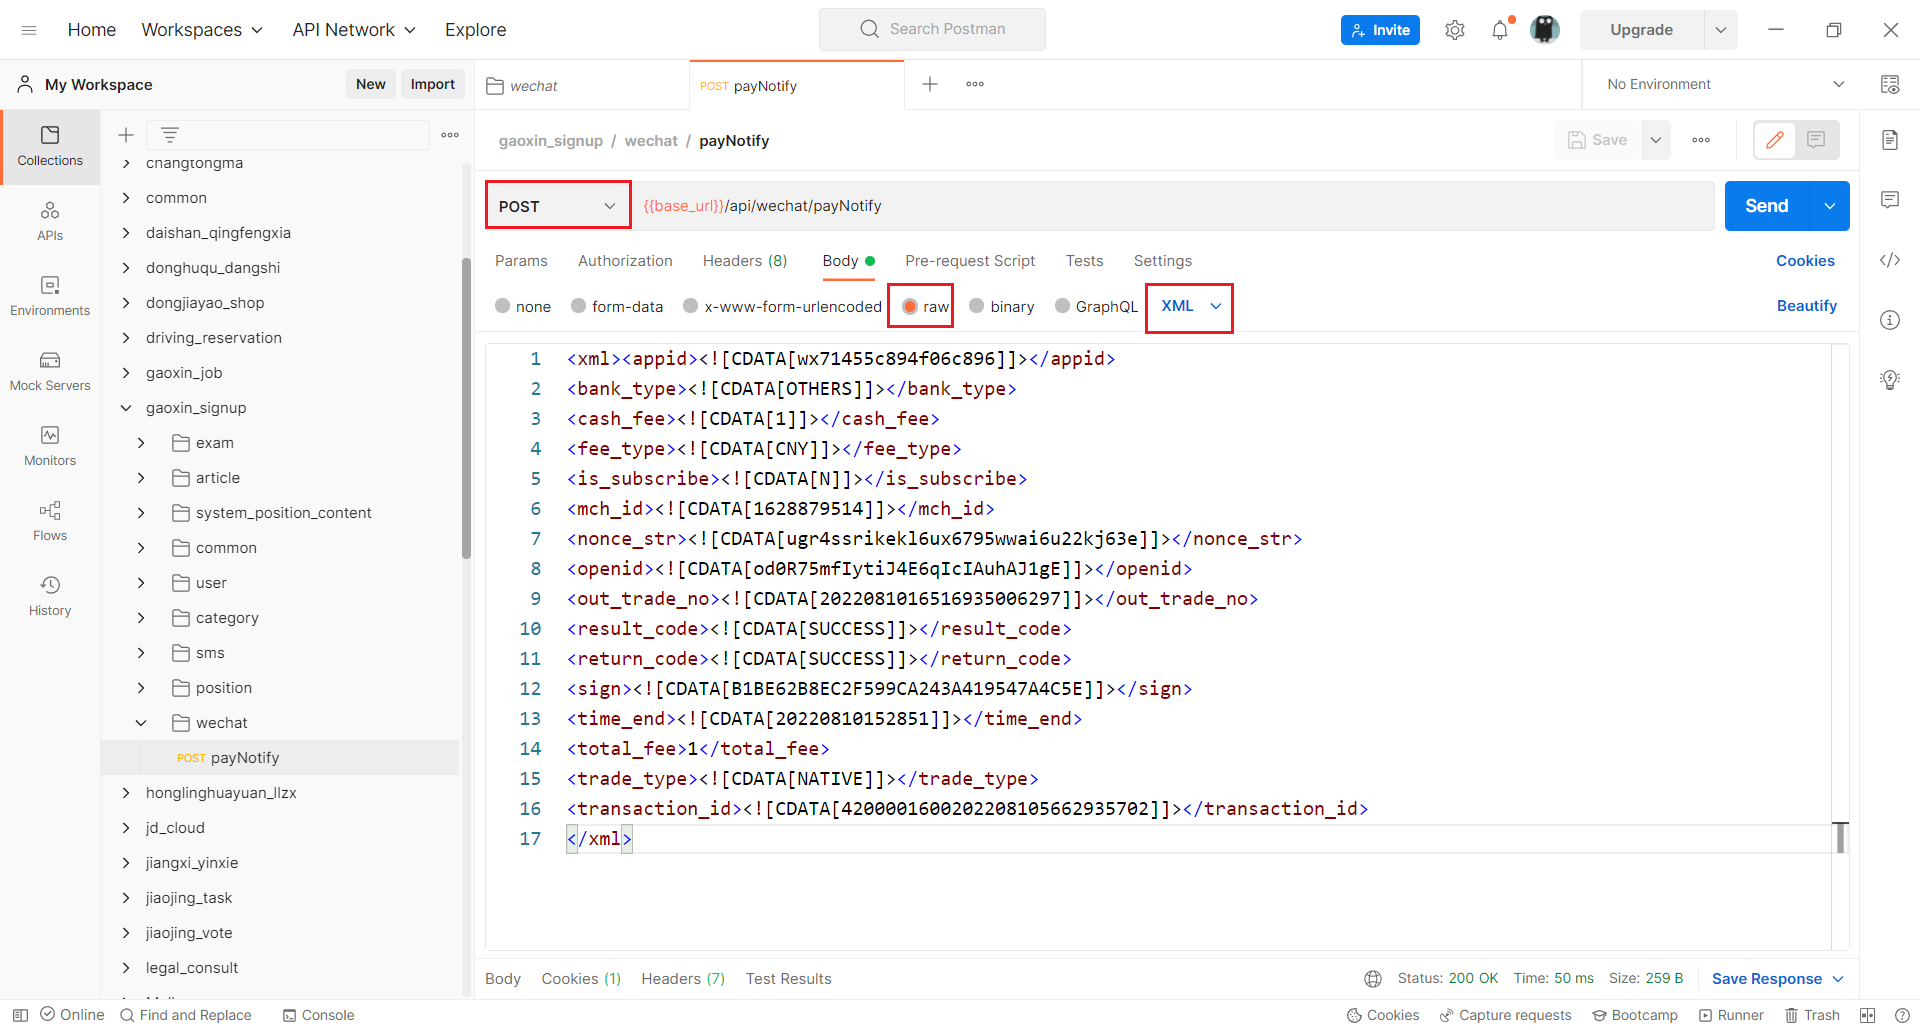Screen dimensions: 1920x1030
Task: Open the Environments sidebar section
Action: [x=50, y=295]
